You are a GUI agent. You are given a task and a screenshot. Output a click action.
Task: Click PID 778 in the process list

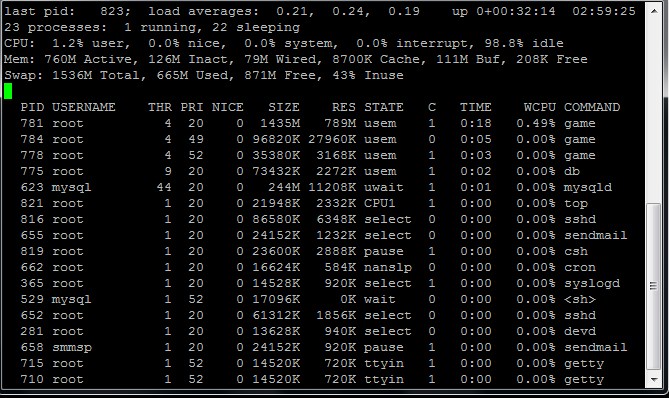click(32, 155)
